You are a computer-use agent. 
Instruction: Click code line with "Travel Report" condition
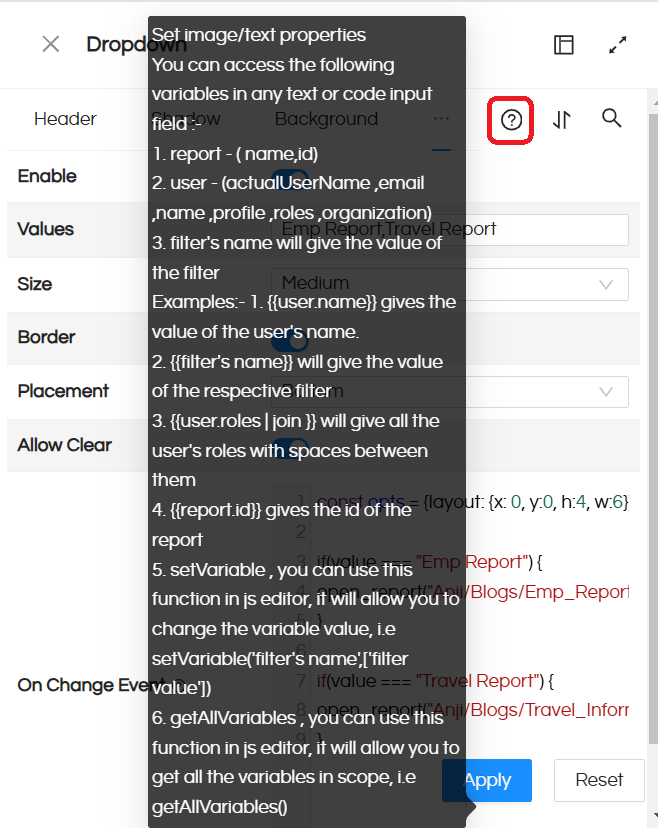pyautogui.click(x=435, y=681)
